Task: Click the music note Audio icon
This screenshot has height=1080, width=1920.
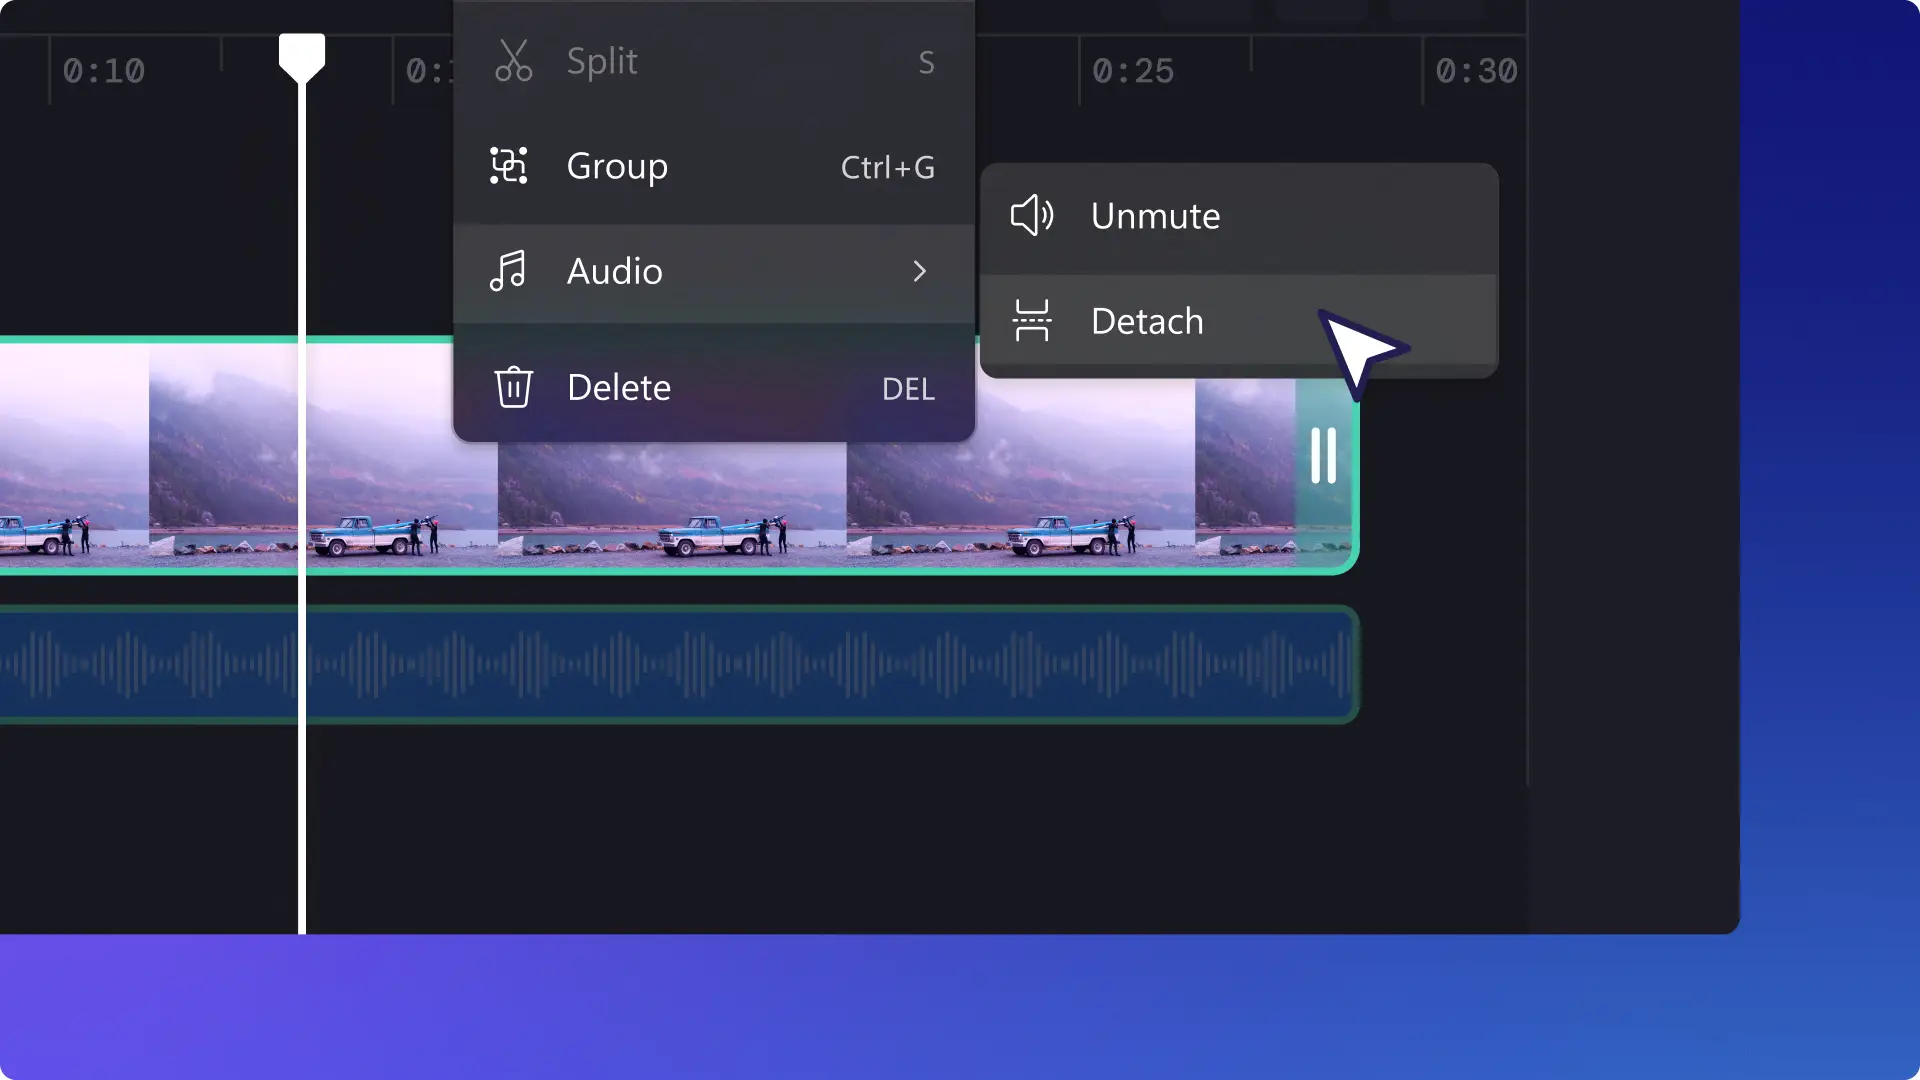Action: pos(508,271)
